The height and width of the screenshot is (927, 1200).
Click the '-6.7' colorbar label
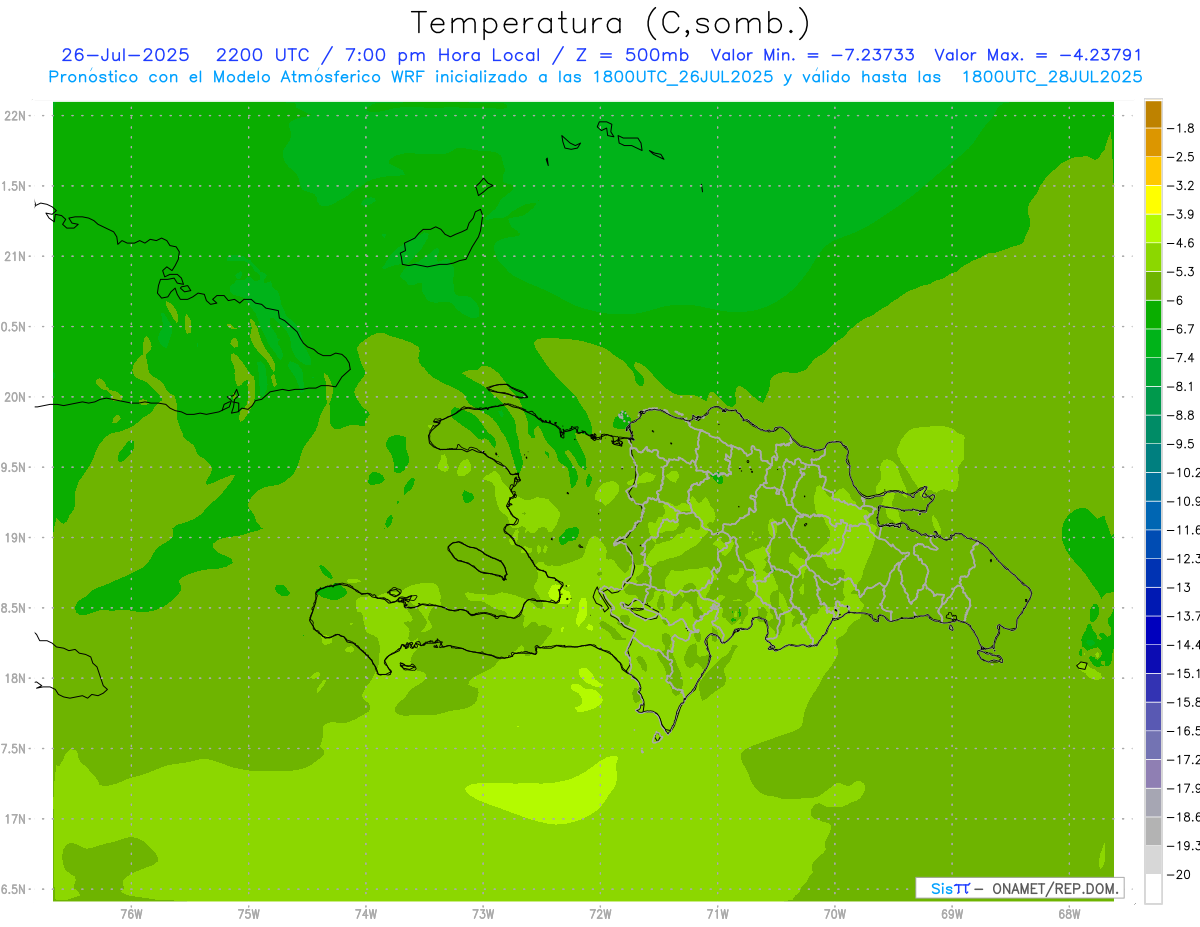pyautogui.click(x=1181, y=329)
